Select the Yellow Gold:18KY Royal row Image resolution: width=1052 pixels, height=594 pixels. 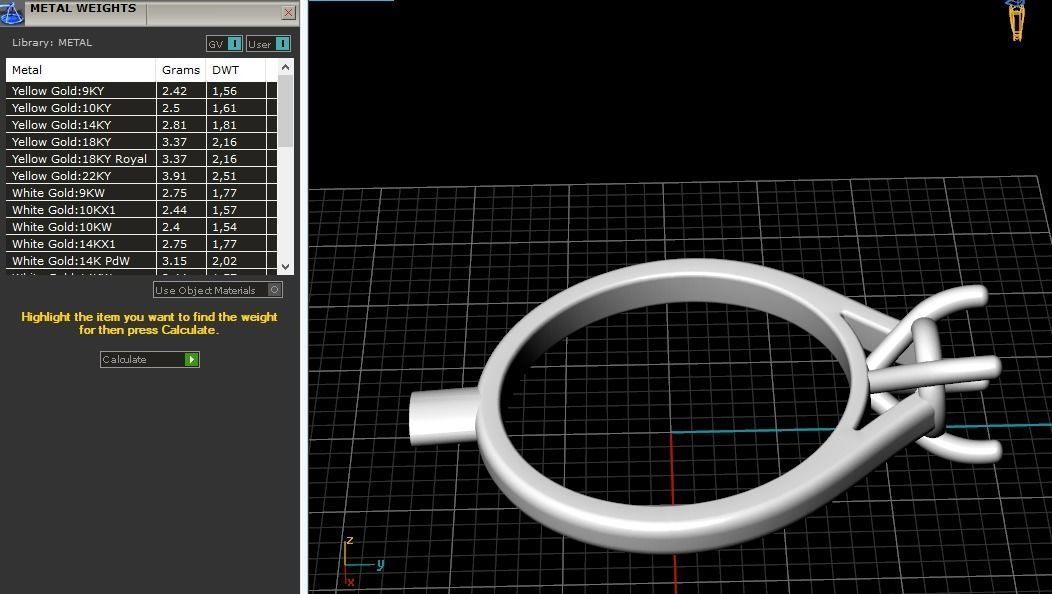coord(142,158)
